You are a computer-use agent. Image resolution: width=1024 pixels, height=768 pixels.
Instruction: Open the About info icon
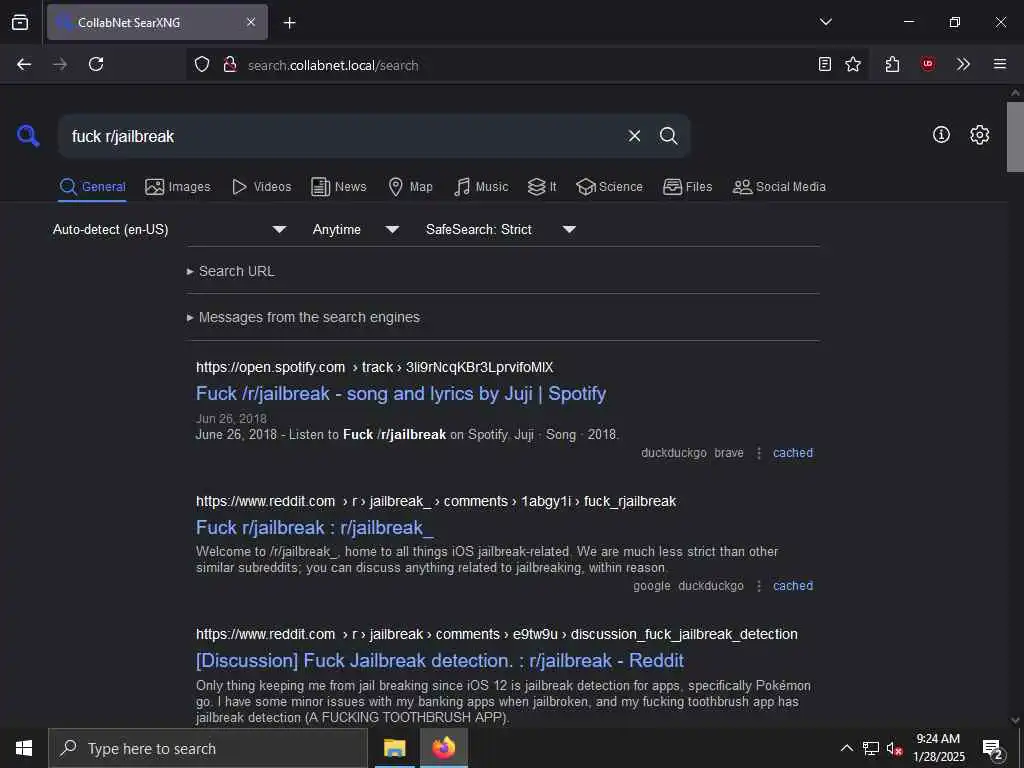point(941,135)
